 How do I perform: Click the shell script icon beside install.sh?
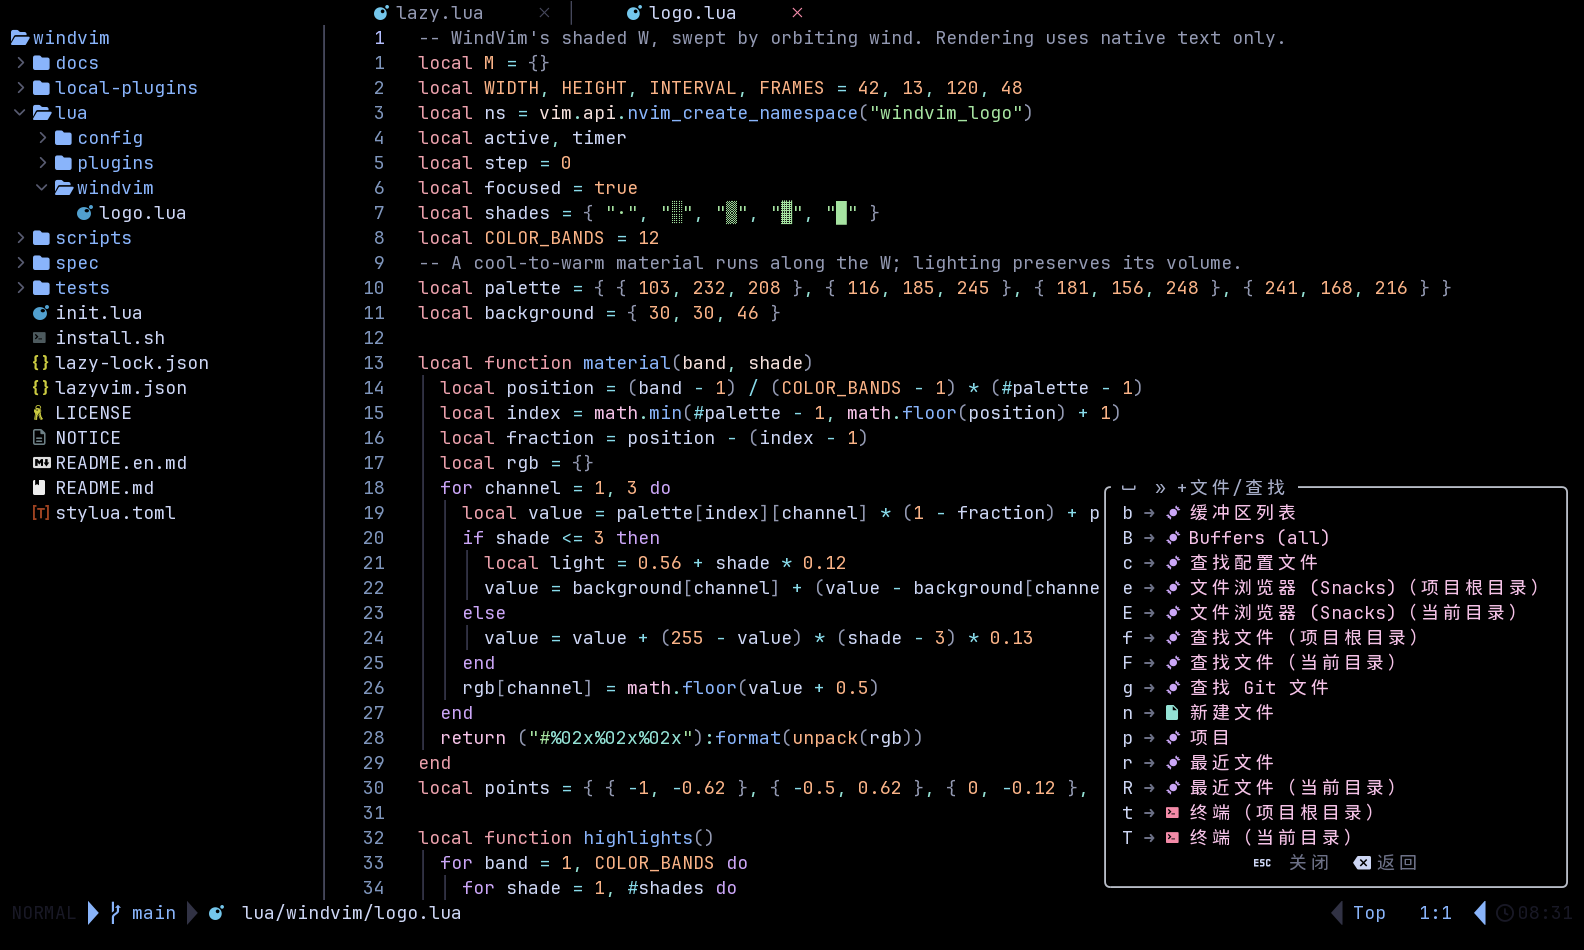[x=40, y=338]
